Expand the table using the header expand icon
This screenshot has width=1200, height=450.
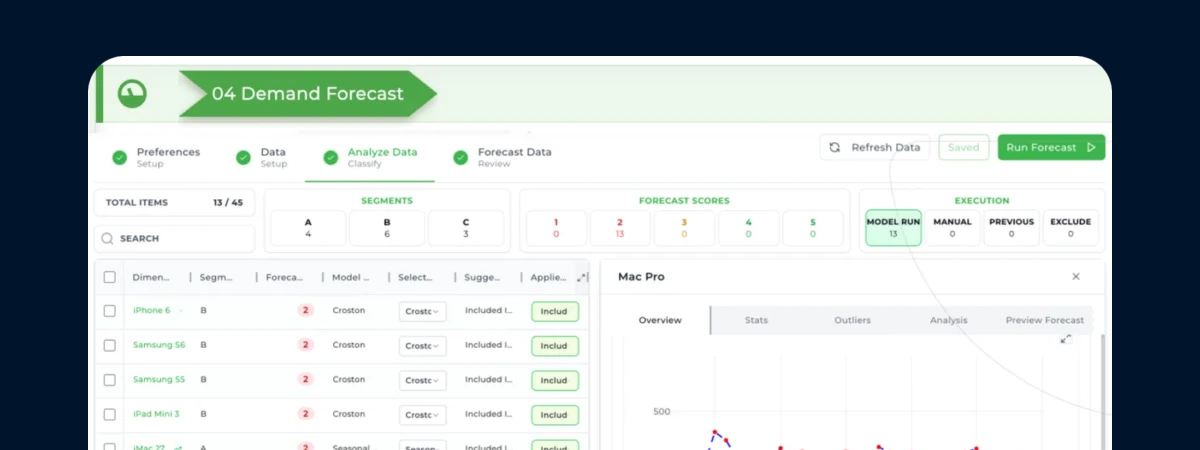tap(583, 277)
